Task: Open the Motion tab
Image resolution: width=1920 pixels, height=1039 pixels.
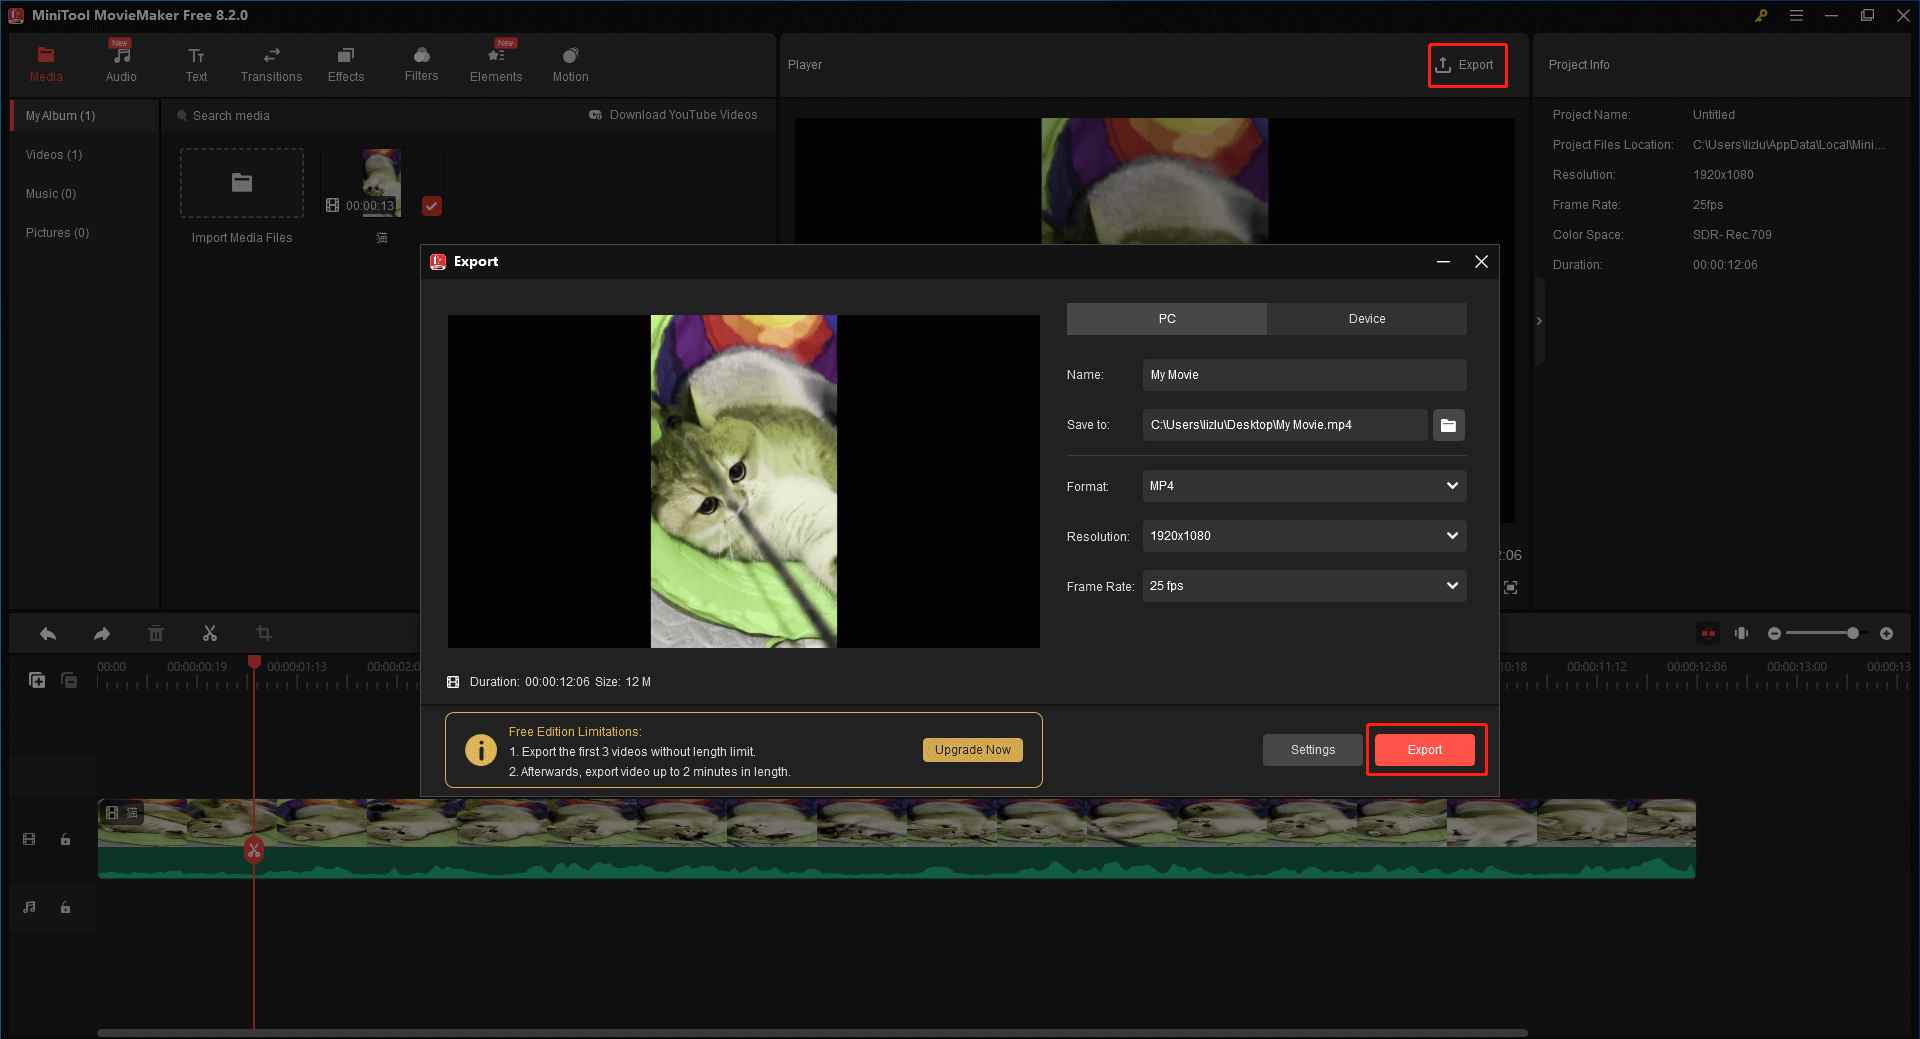Action: click(570, 64)
